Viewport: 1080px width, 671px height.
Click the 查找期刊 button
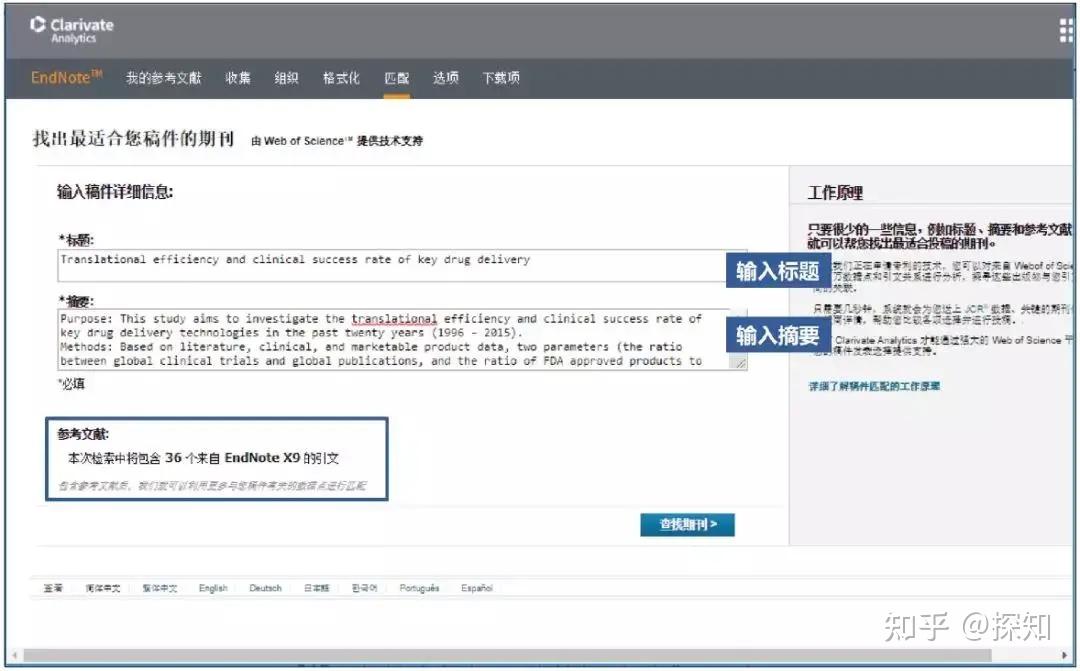pyautogui.click(x=687, y=525)
